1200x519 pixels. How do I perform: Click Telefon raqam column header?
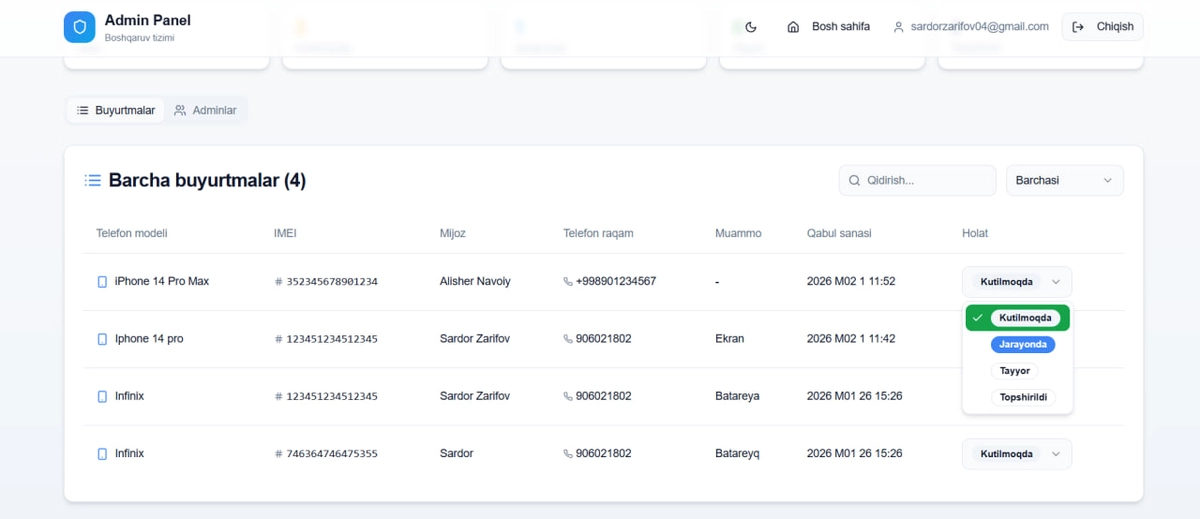[x=598, y=233]
